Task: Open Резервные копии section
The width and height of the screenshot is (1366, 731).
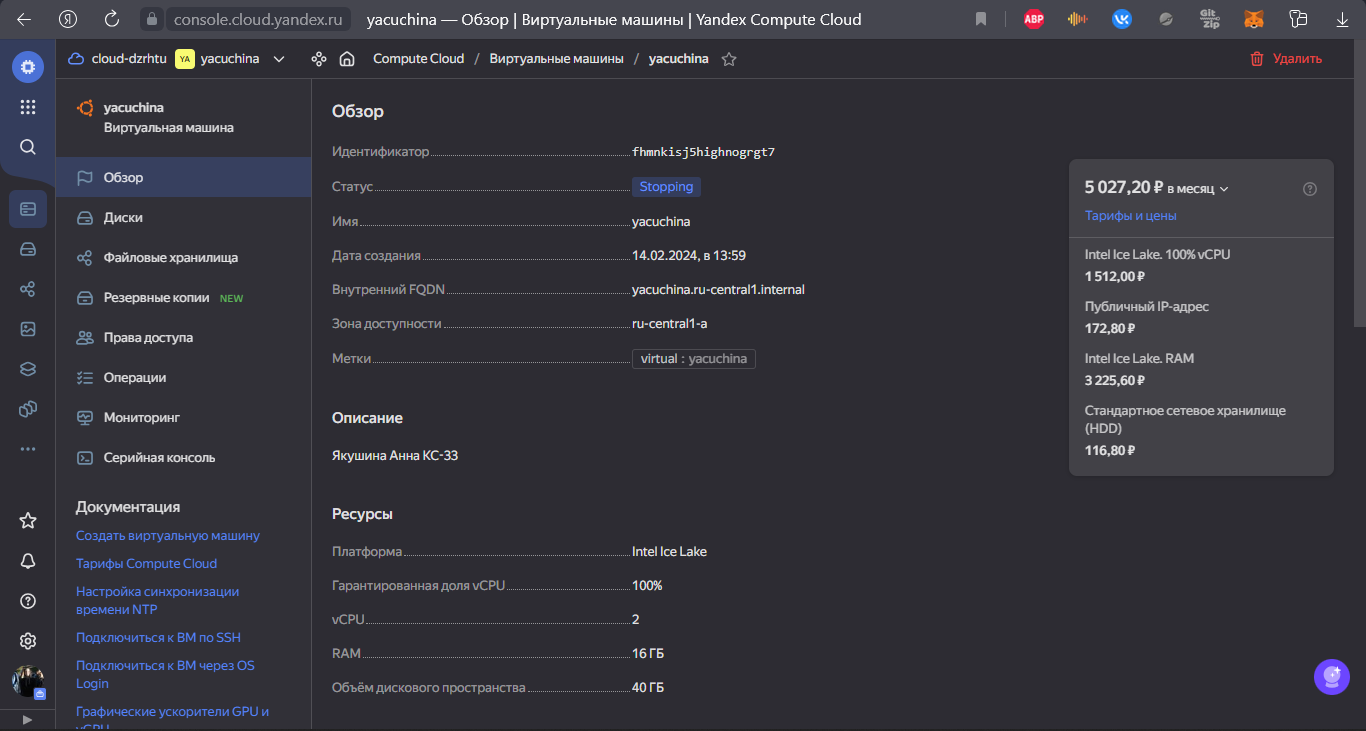Action: [184, 297]
